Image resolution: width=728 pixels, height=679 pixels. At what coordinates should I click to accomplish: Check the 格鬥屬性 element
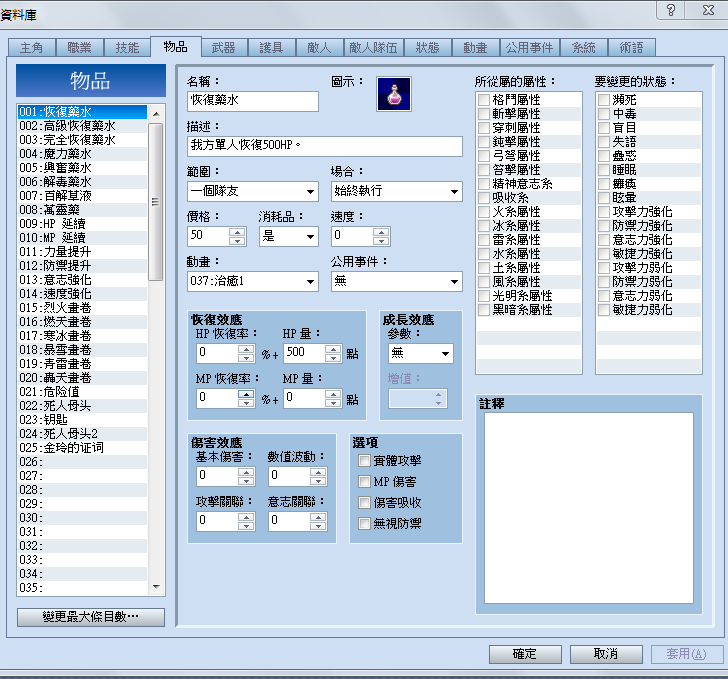484,100
